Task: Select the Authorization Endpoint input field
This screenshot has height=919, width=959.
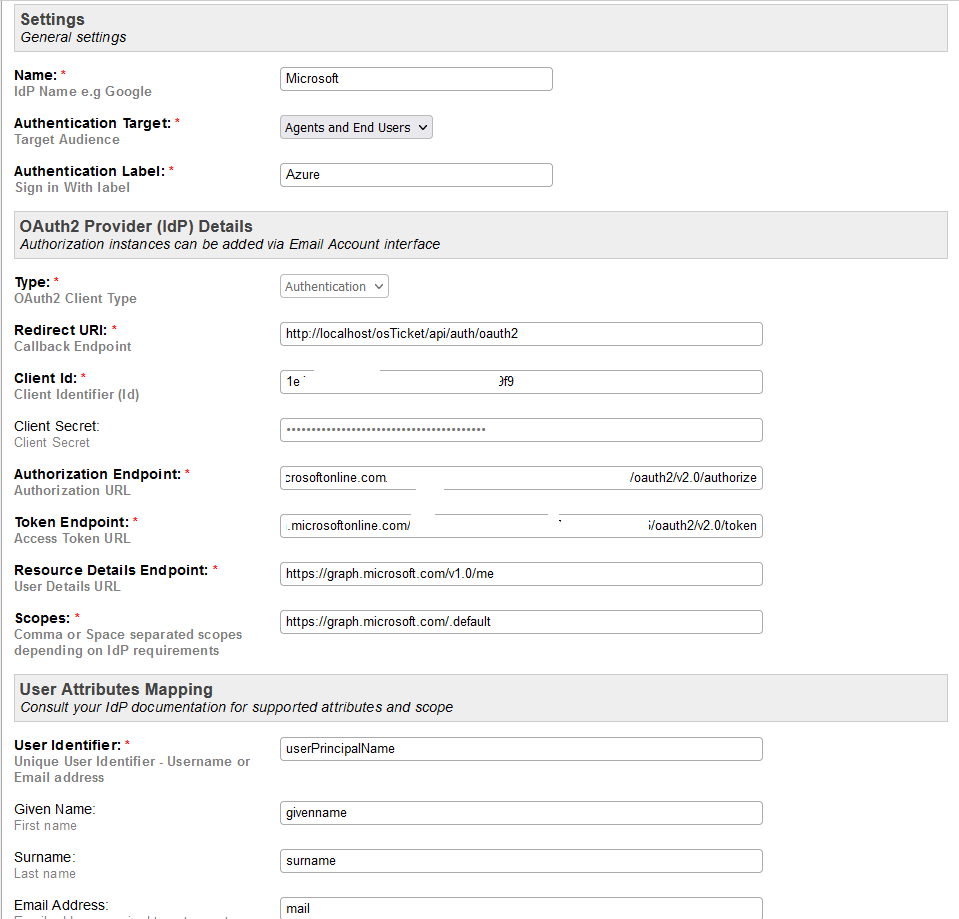Action: click(x=521, y=478)
